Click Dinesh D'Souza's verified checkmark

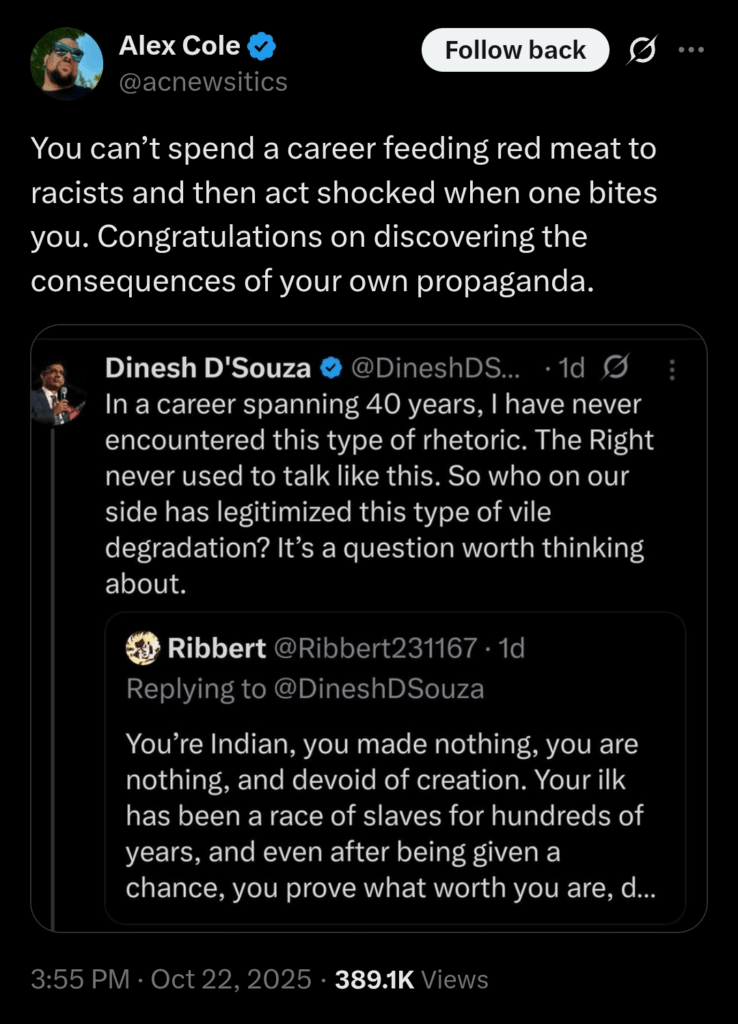click(x=330, y=368)
